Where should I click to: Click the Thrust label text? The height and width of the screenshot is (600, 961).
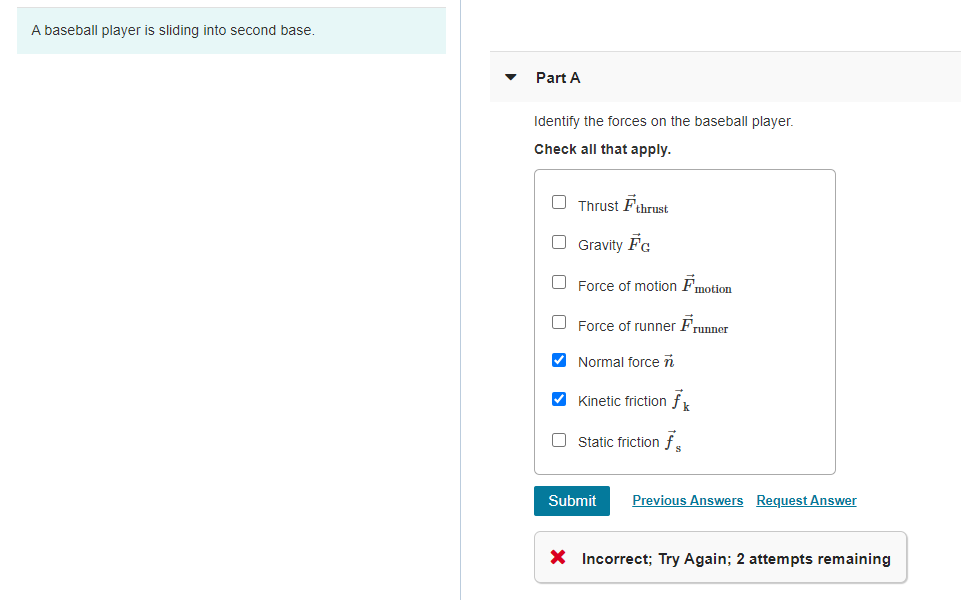click(x=598, y=206)
